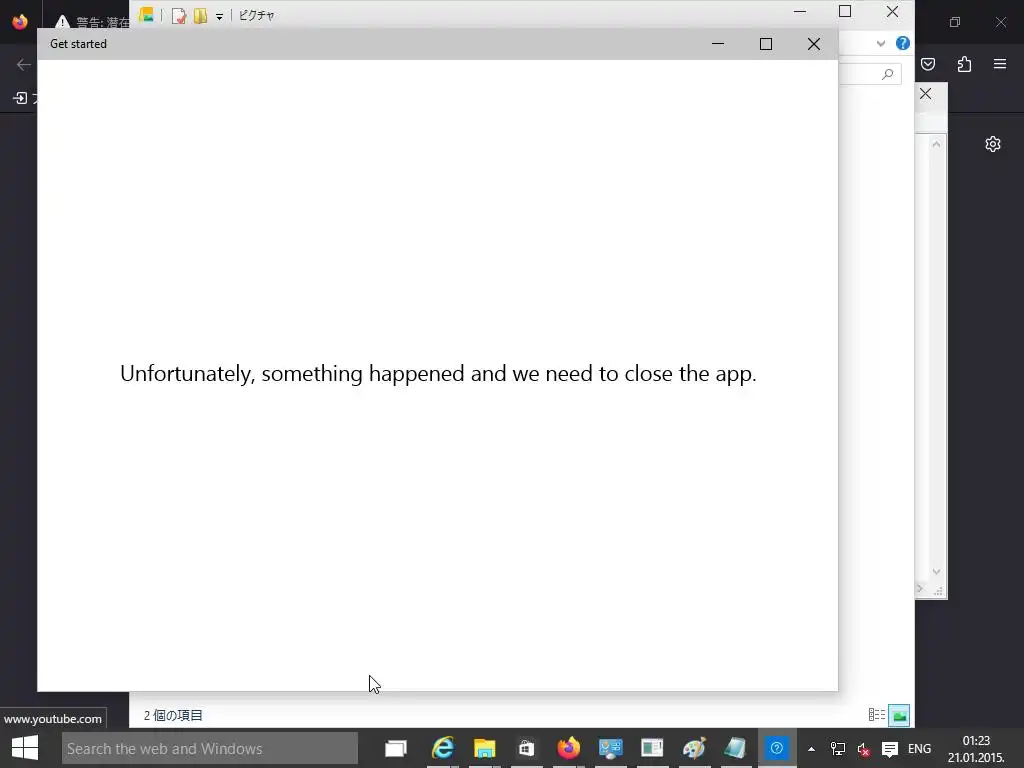The height and width of the screenshot is (768, 1024).
Task: Switch Explorer to large thumbnails view
Action: pyautogui.click(x=899, y=715)
